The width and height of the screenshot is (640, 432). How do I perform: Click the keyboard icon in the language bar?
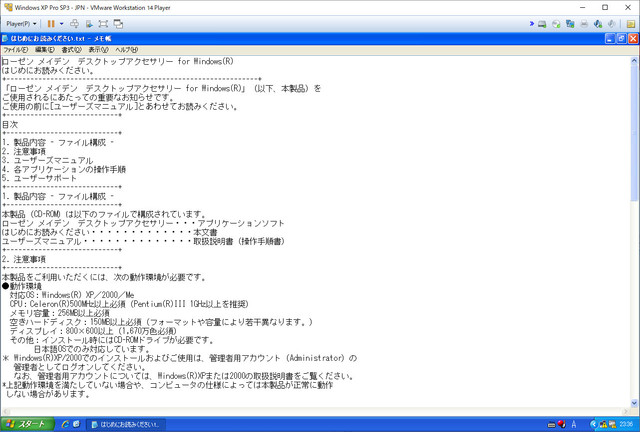coord(551,425)
